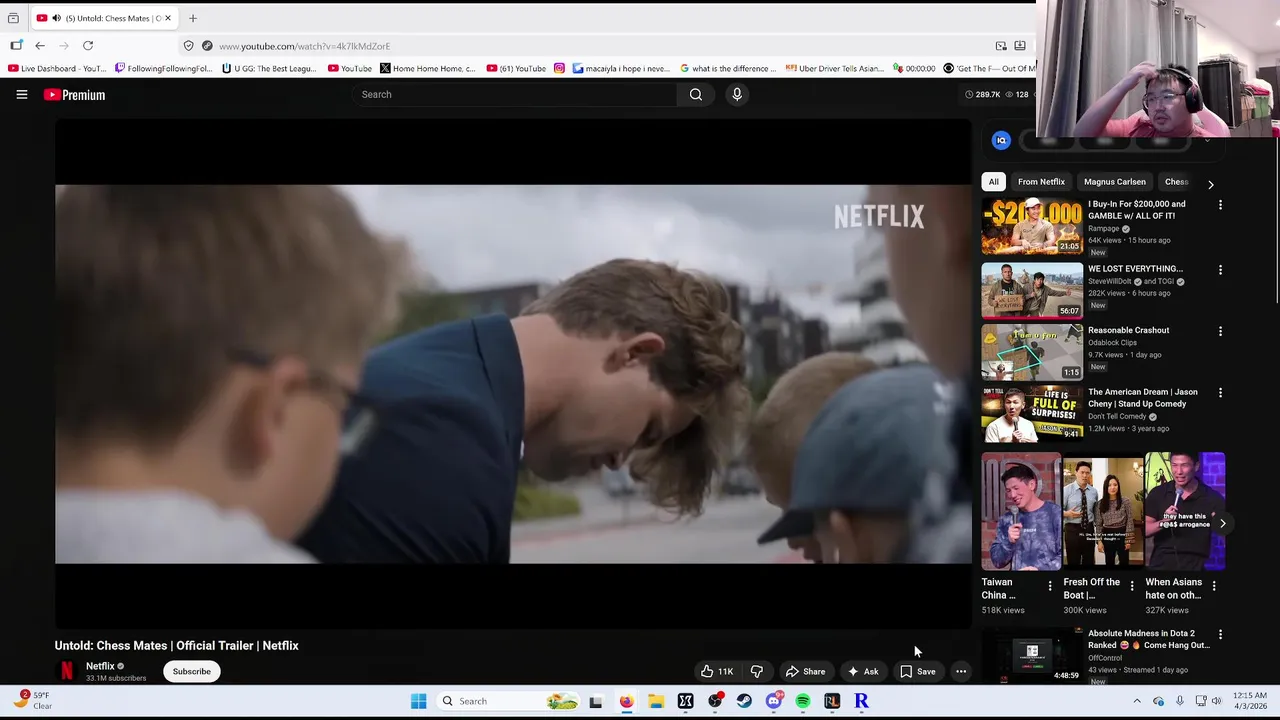Open 'The American Dream | Jason Cheny' title
Viewport: 1280px width, 720px height.
click(x=1142, y=398)
